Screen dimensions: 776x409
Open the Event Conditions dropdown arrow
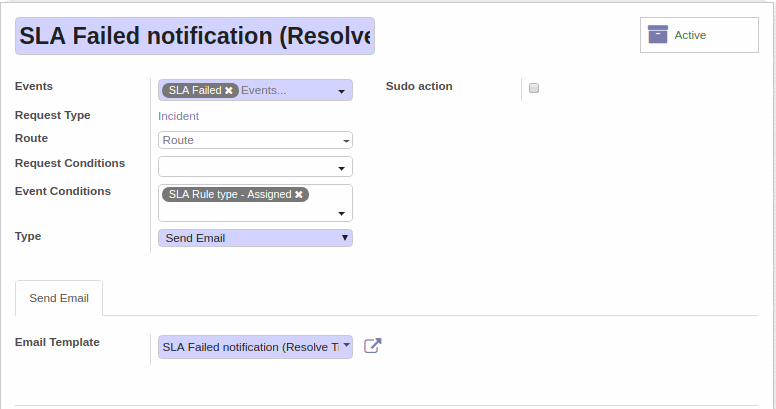pyautogui.click(x=341, y=213)
